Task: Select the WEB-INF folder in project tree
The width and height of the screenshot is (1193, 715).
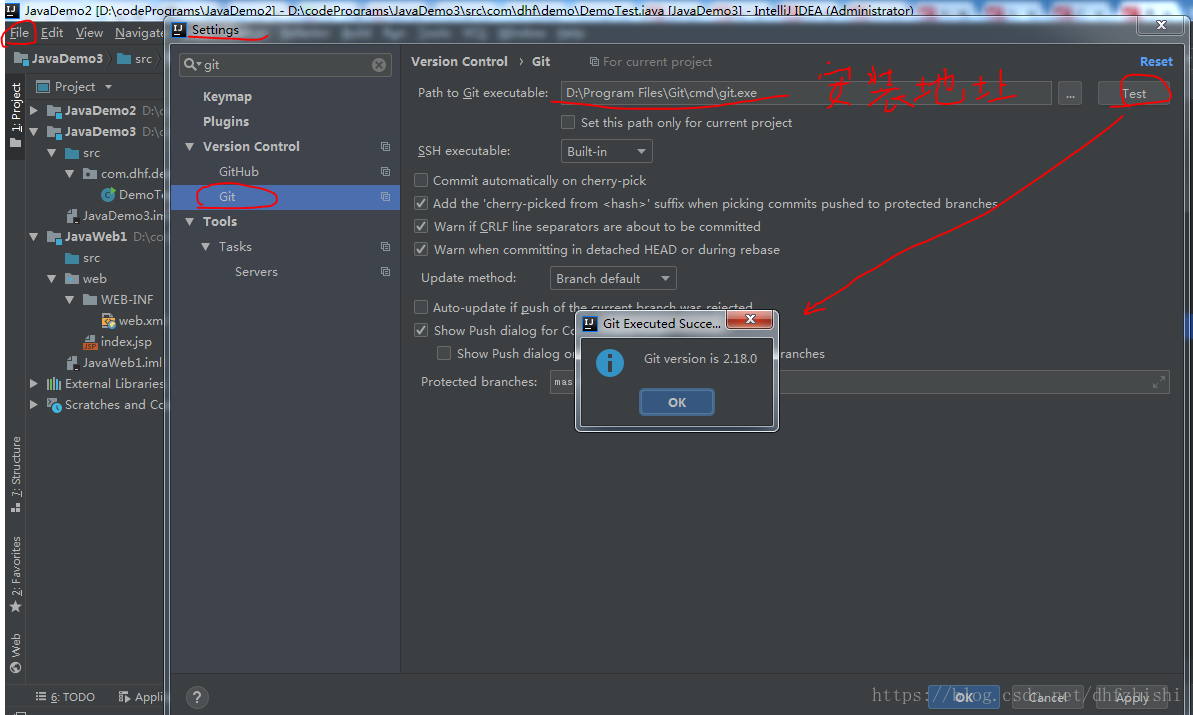Action: 127,300
